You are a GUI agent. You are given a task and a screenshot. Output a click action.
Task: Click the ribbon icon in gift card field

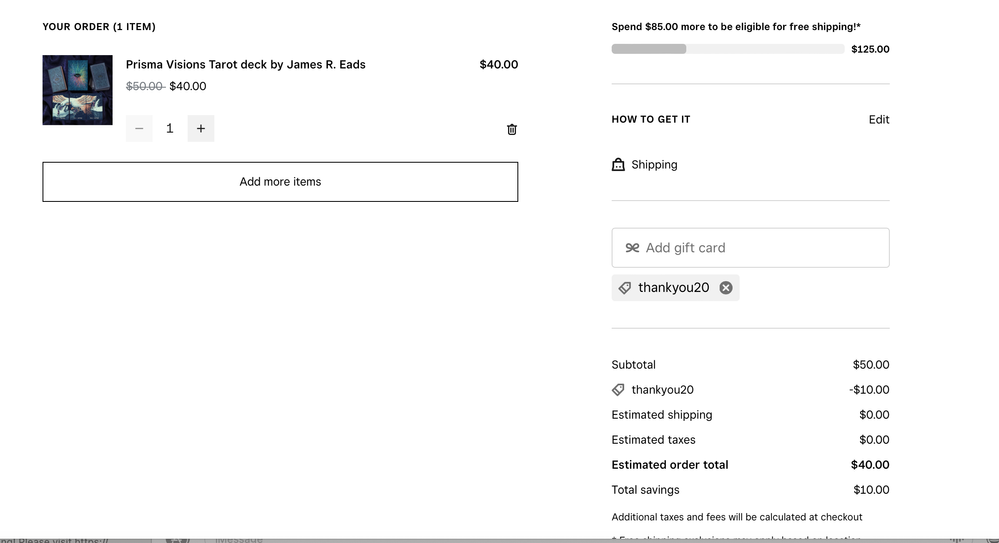point(632,248)
